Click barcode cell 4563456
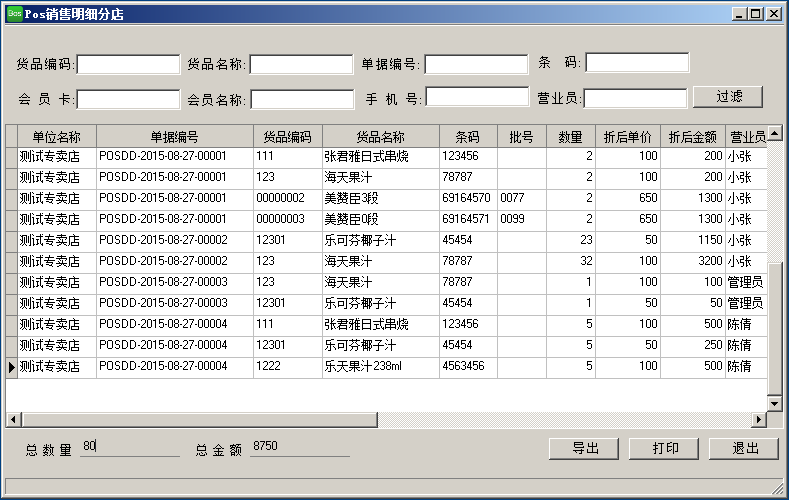 [x=468, y=366]
